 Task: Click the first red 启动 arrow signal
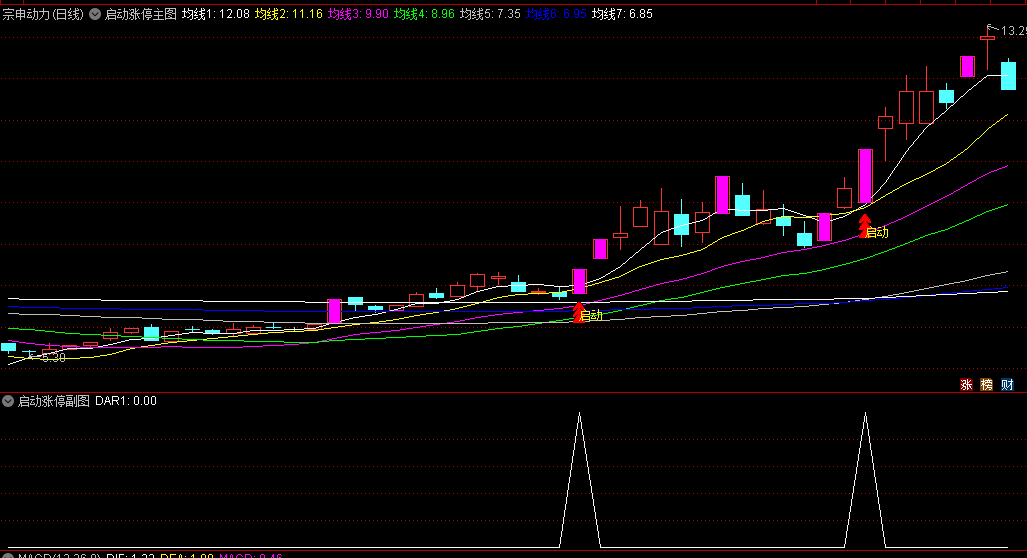[x=579, y=312]
